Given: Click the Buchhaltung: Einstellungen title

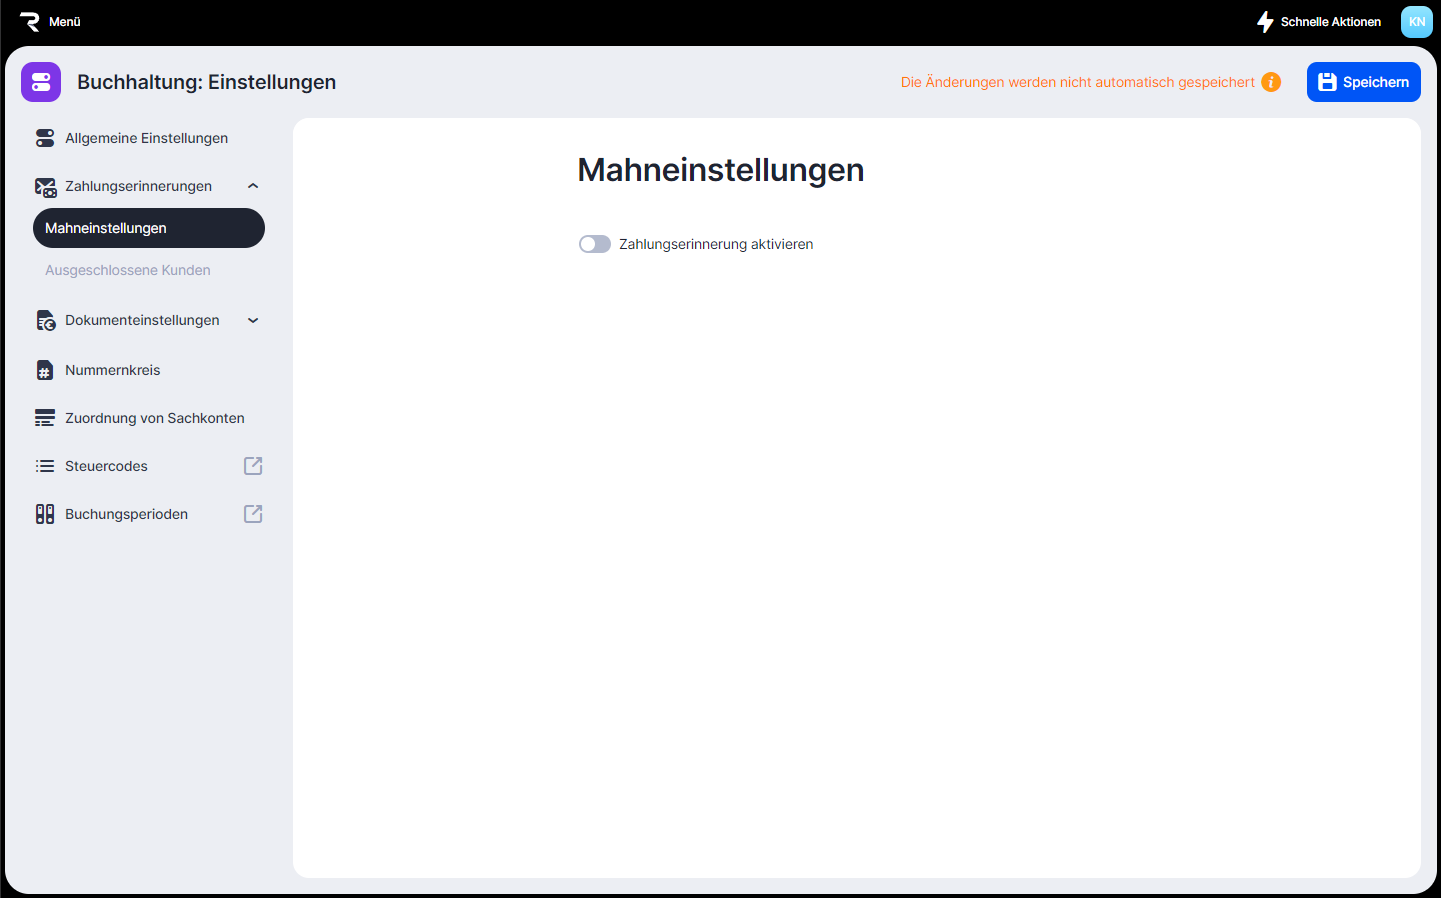Looking at the screenshot, I should (x=207, y=82).
